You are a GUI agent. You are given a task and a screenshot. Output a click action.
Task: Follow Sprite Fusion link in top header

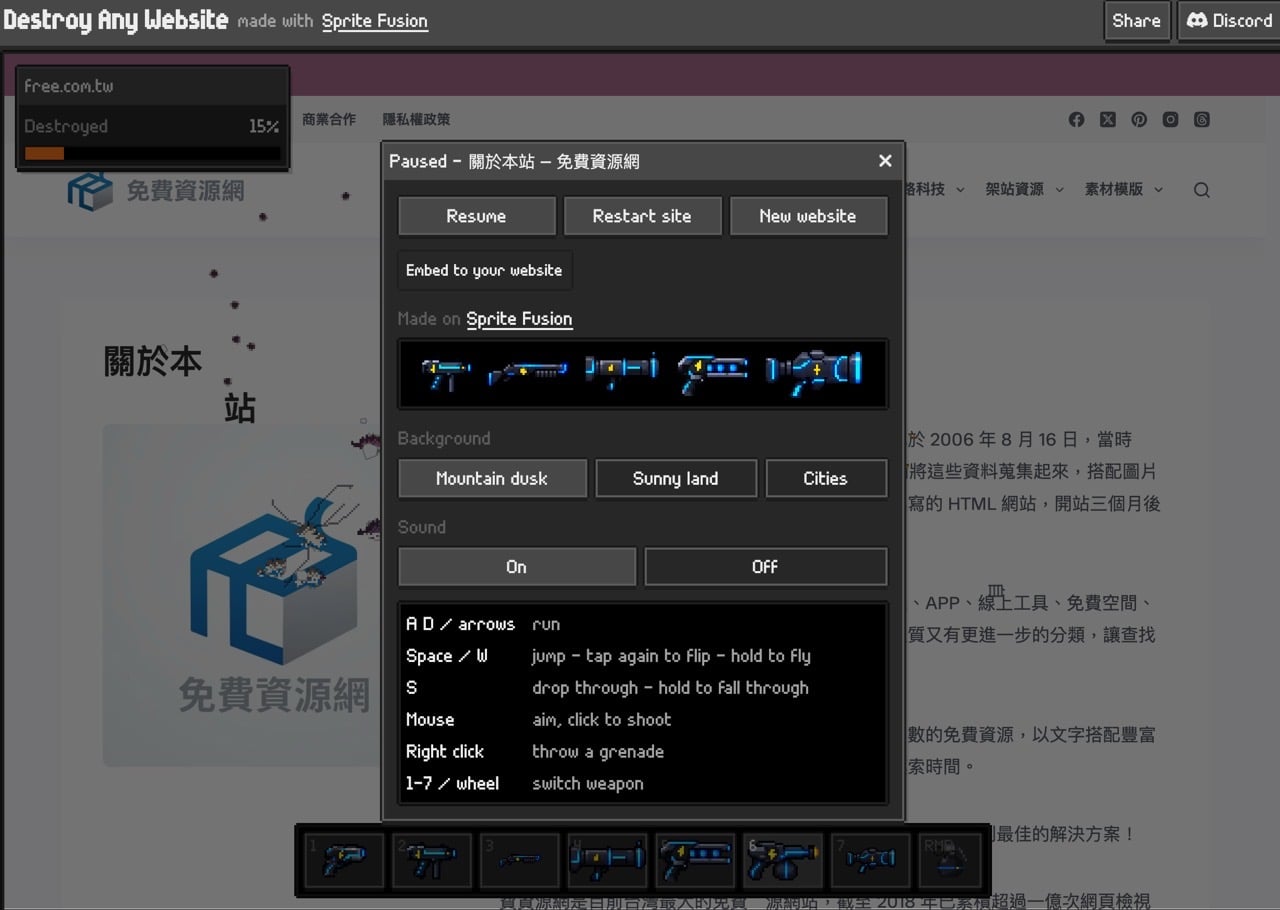(375, 21)
